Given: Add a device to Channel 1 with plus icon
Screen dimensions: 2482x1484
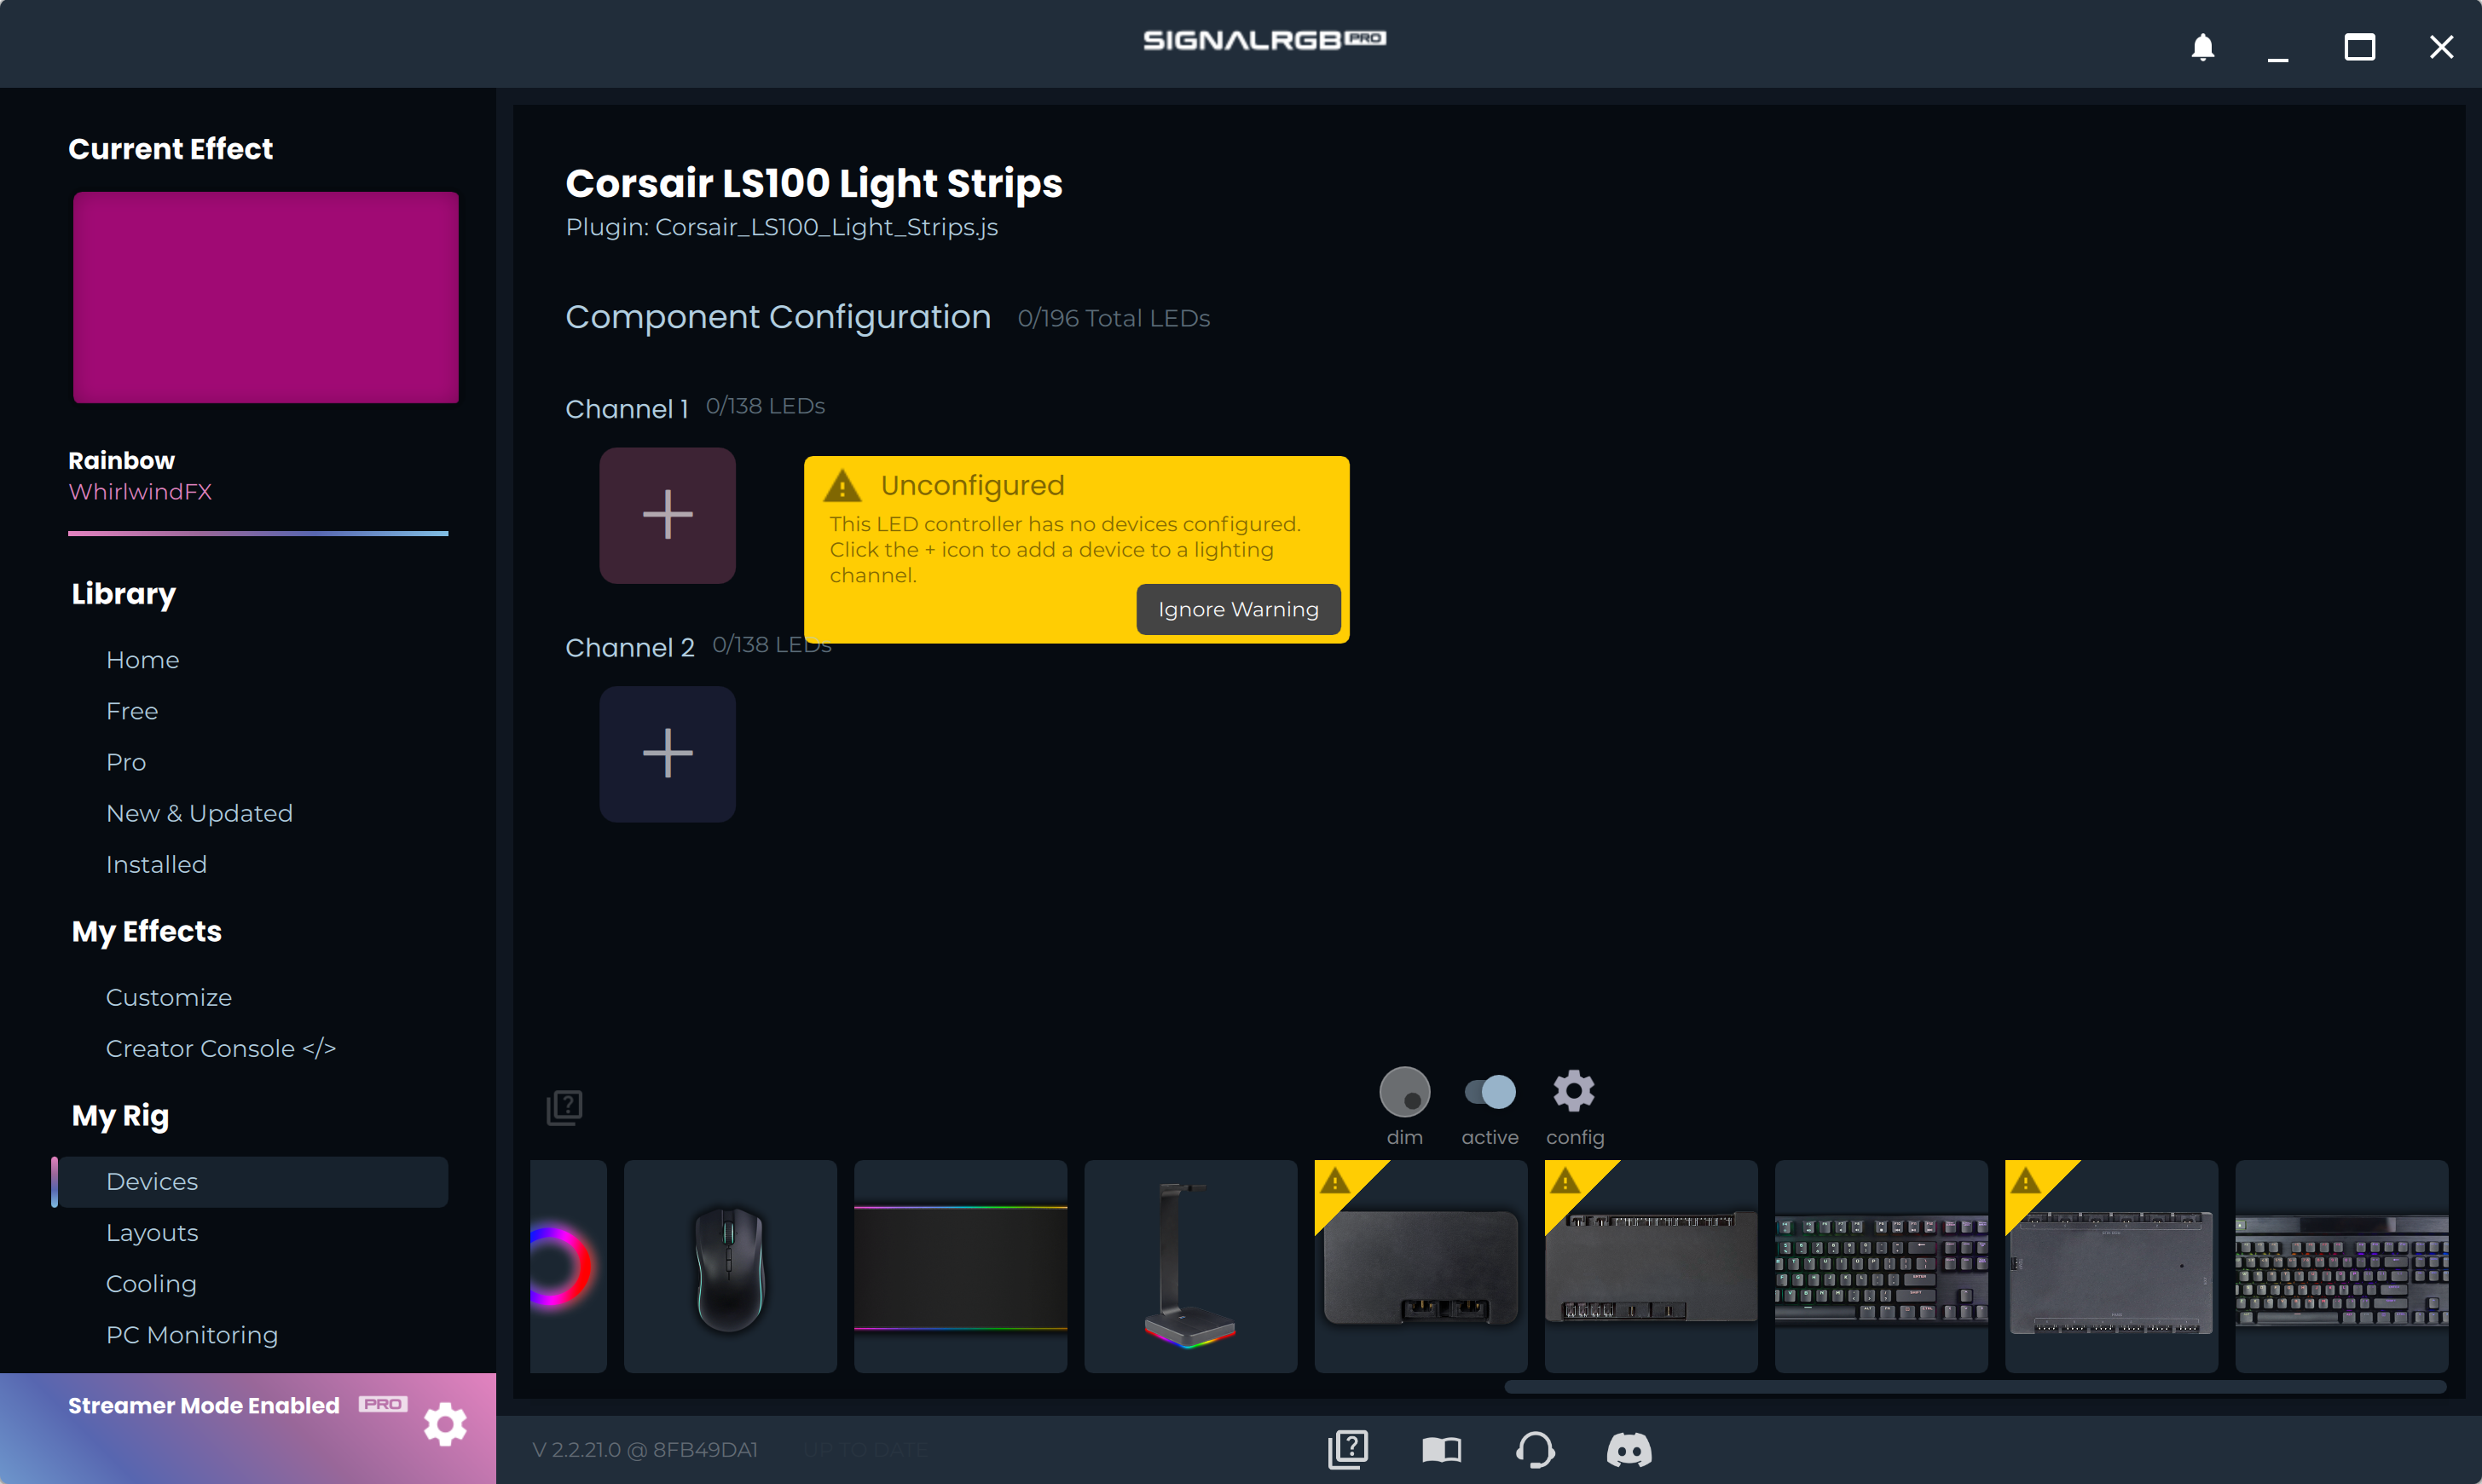Looking at the screenshot, I should point(667,514).
